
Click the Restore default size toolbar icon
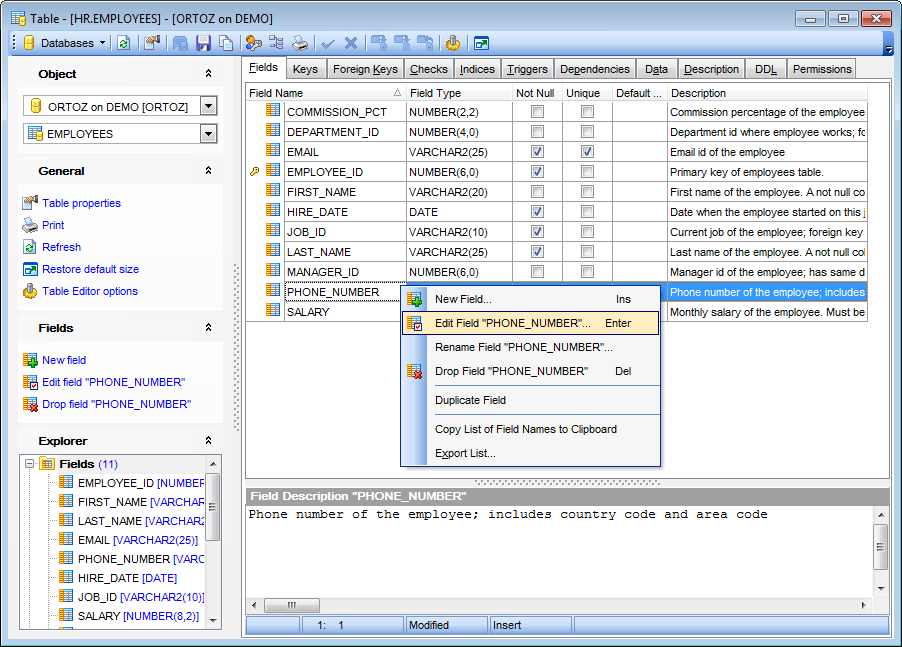tap(481, 43)
